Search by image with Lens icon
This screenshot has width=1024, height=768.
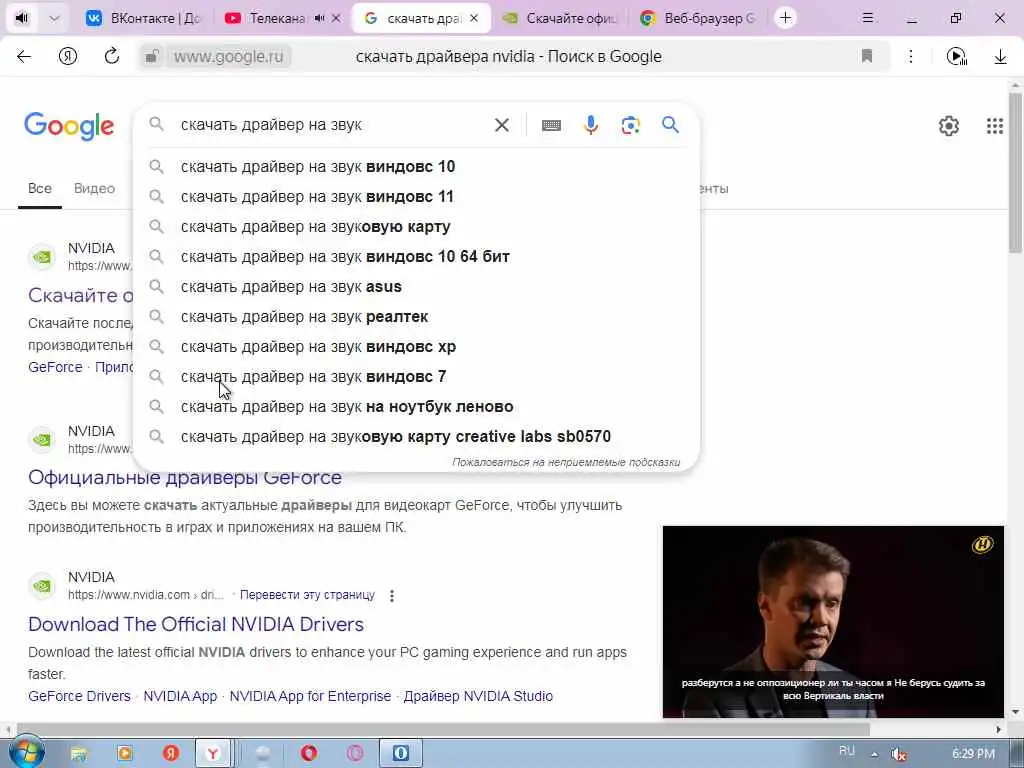tap(630, 125)
